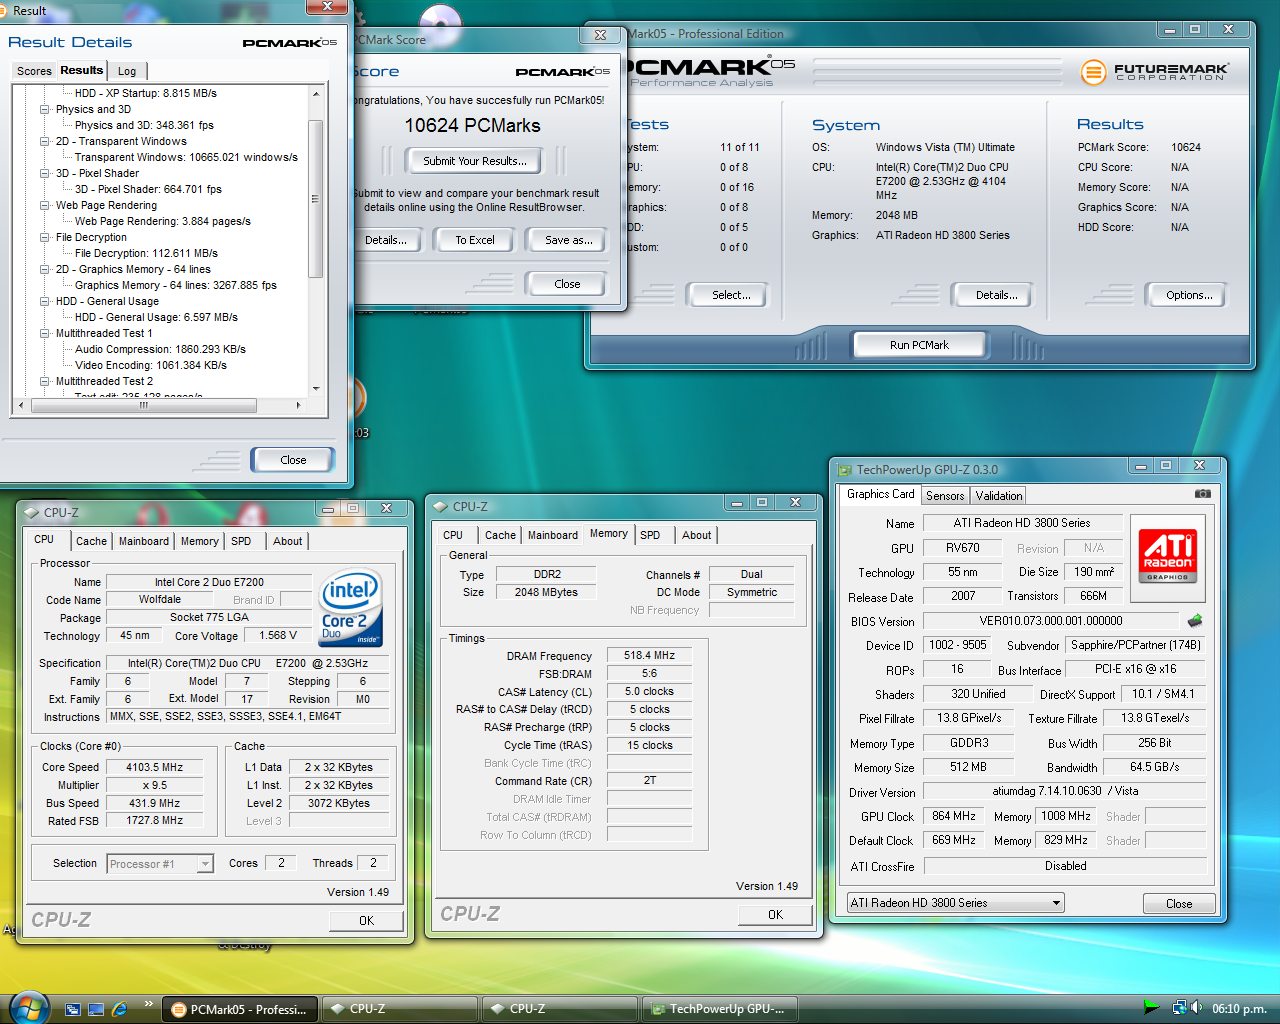The width and height of the screenshot is (1280, 1024).
Task: Click the Details... button in PCMark Score dialog
Action: 386,240
